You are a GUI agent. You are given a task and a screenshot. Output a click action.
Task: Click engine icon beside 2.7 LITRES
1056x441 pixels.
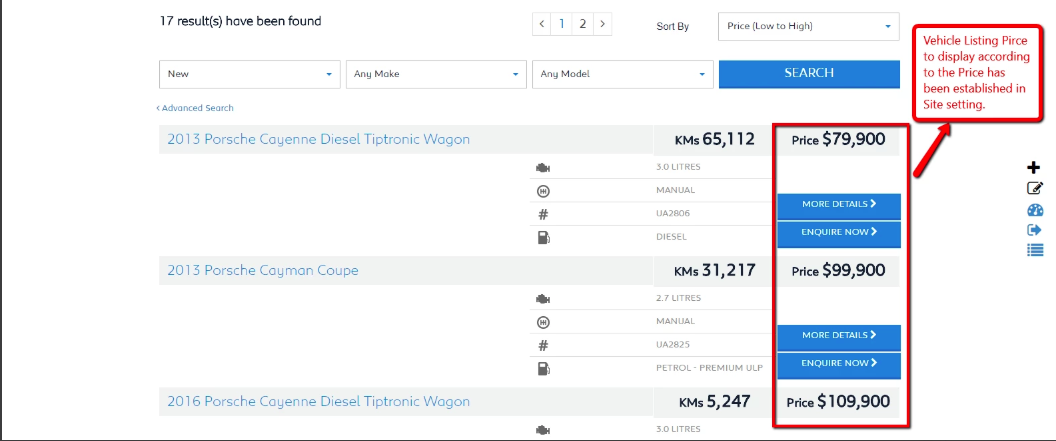coord(543,298)
